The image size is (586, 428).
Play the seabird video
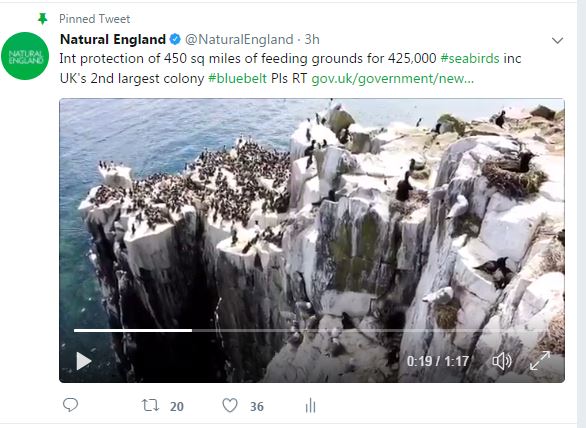[x=84, y=361]
